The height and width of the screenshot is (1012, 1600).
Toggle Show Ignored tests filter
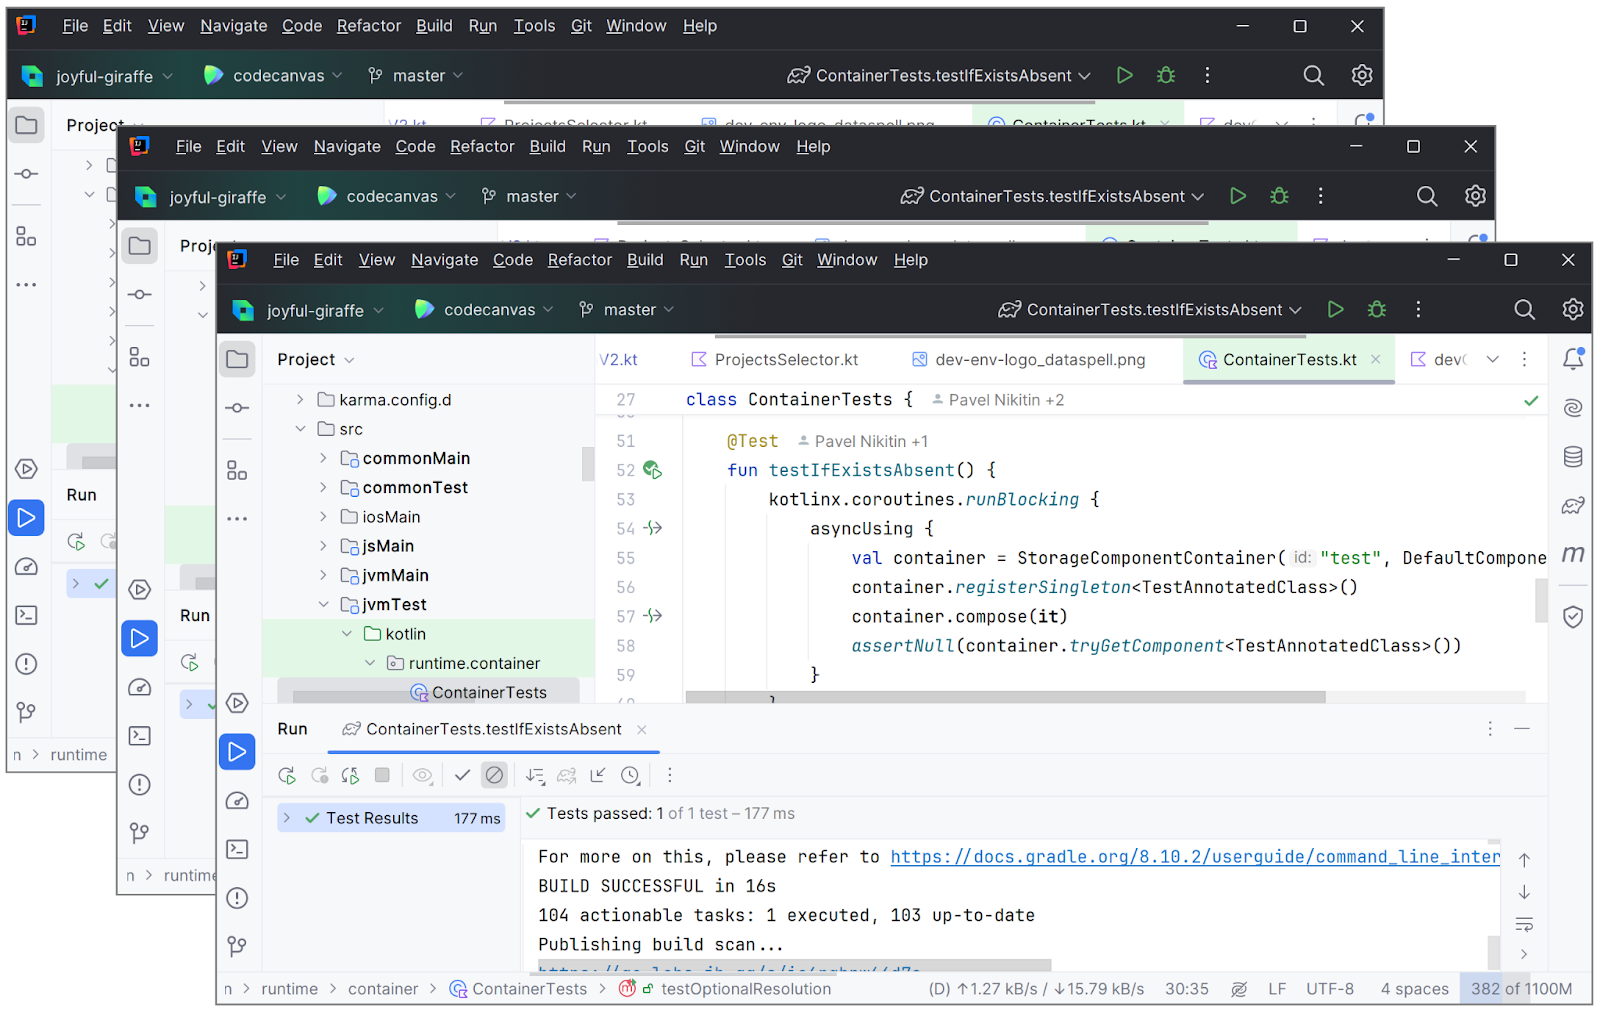pyautogui.click(x=494, y=775)
